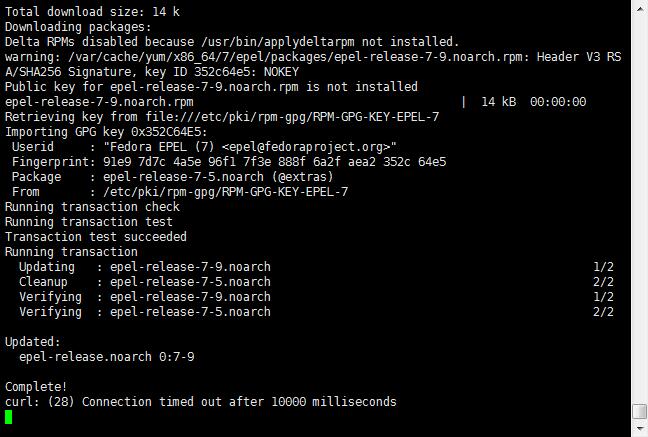Click the 'Updated:' heading text
This screenshot has height=437, width=648.
(33, 342)
